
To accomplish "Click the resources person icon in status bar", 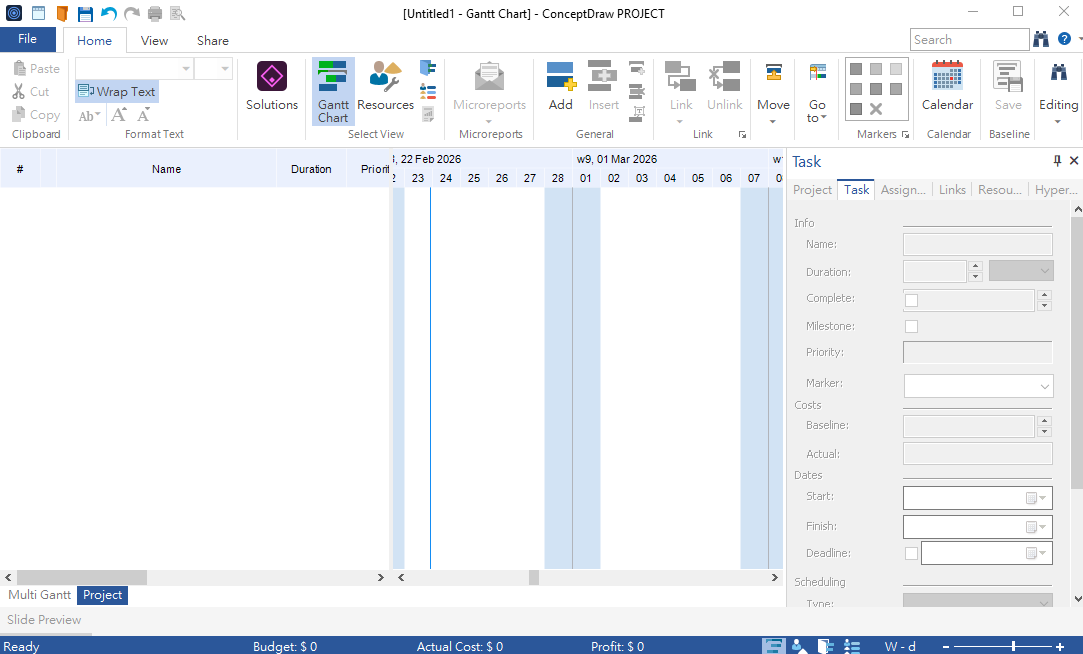I will [800, 646].
